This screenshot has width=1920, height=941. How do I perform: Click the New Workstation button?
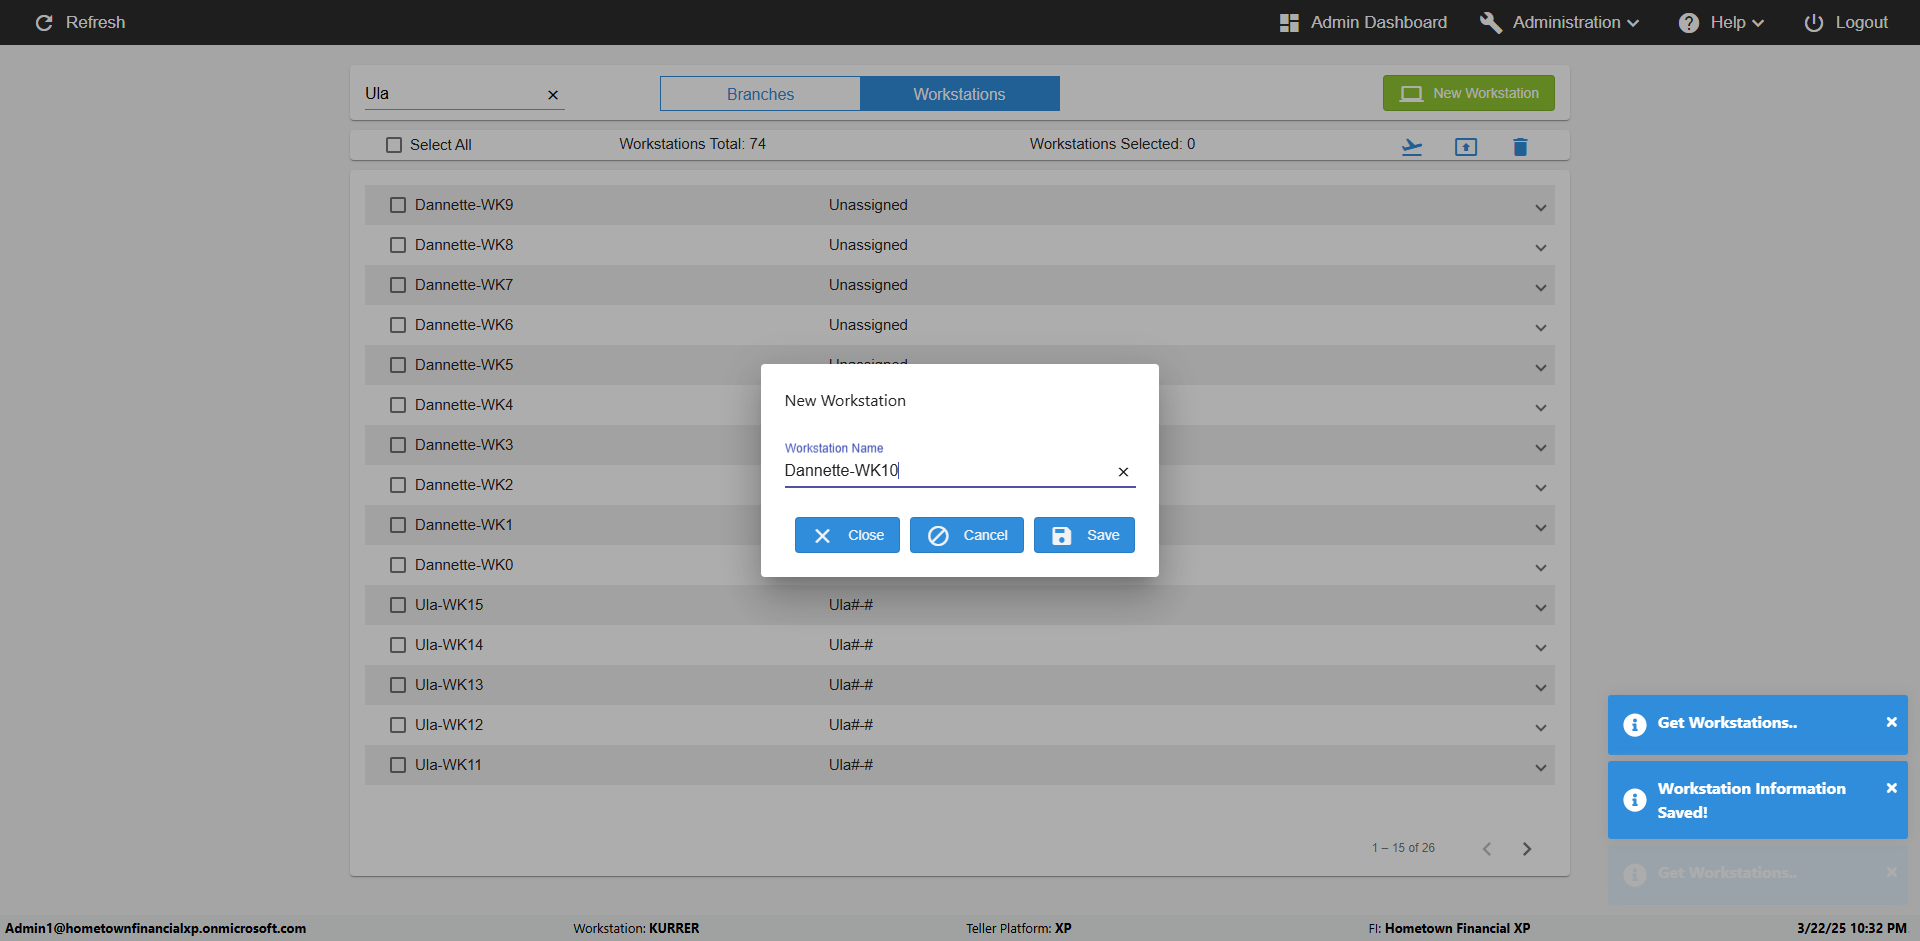[x=1469, y=93]
